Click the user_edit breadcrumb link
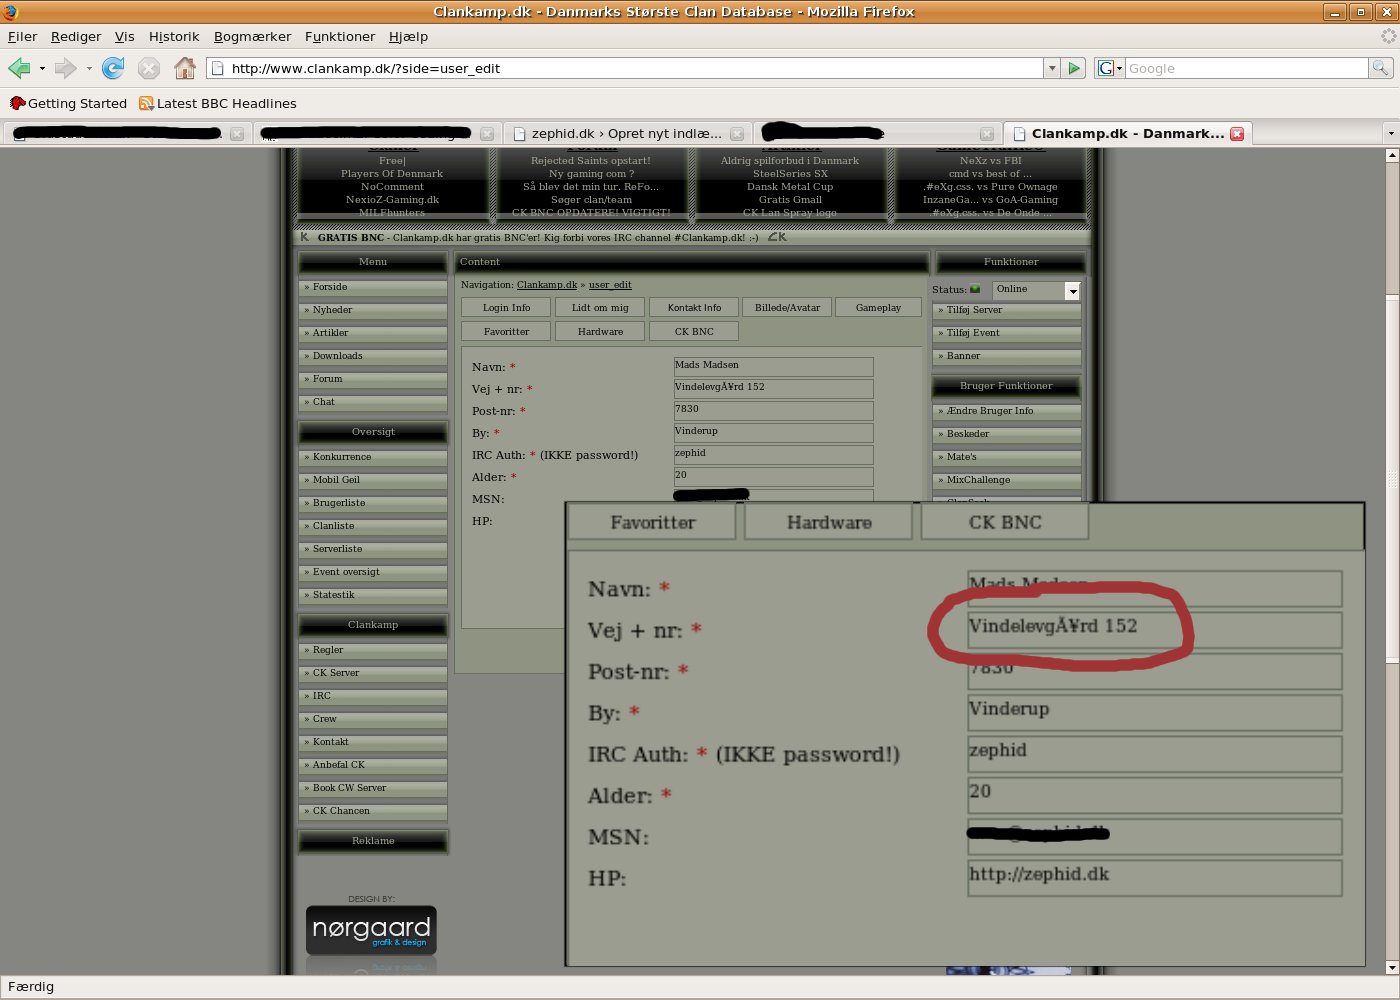This screenshot has width=1400, height=1000. tap(610, 285)
